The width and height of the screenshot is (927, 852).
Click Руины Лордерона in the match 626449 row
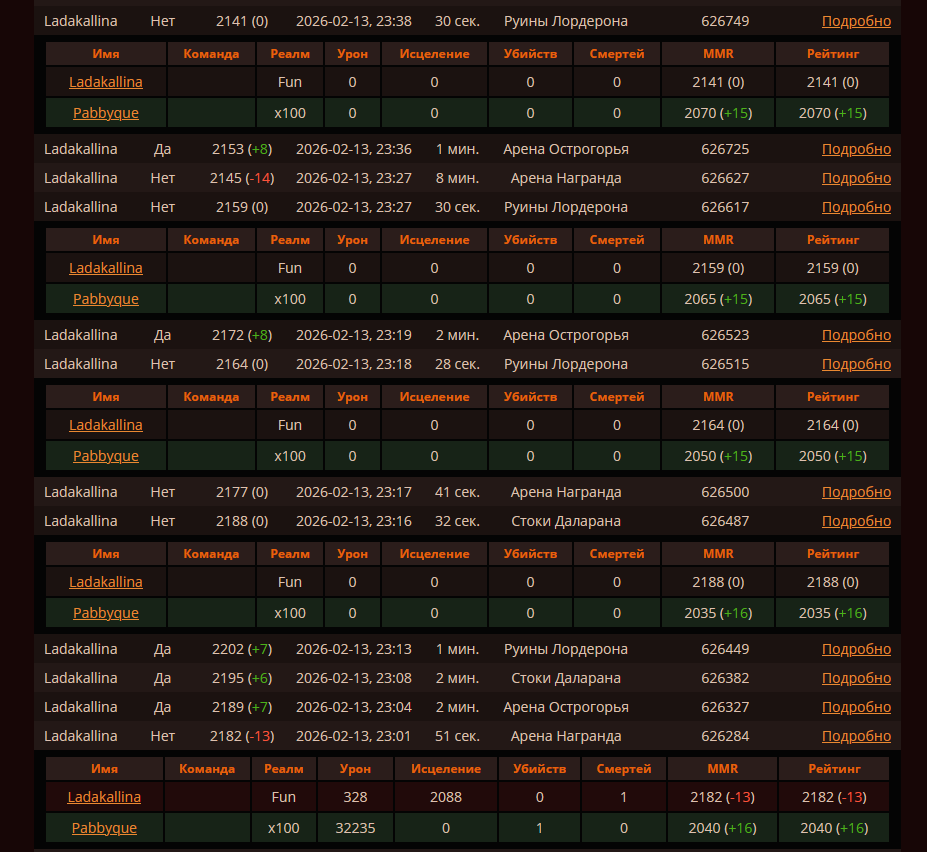tap(566, 649)
